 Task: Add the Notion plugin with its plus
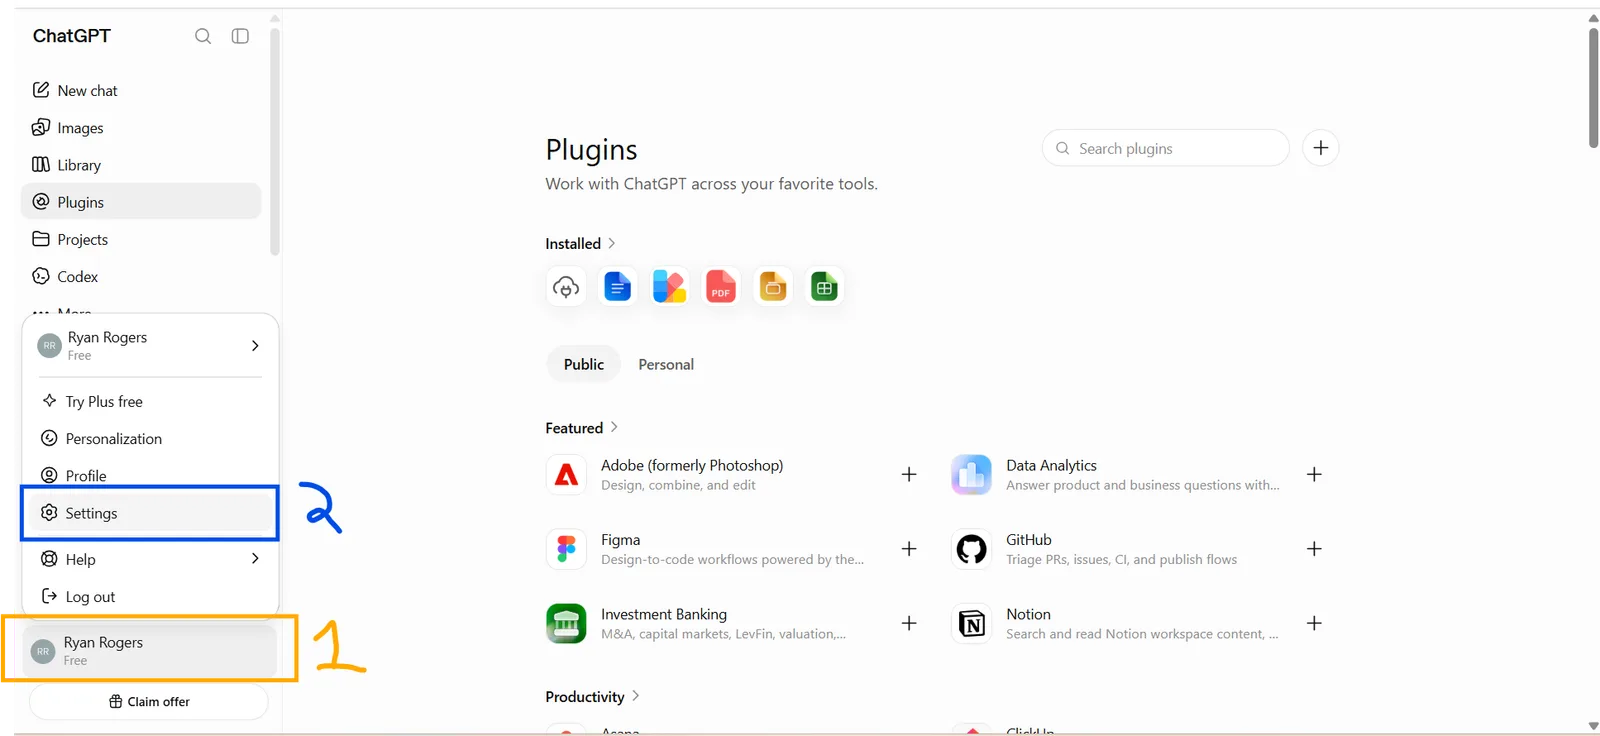pyautogui.click(x=1314, y=623)
